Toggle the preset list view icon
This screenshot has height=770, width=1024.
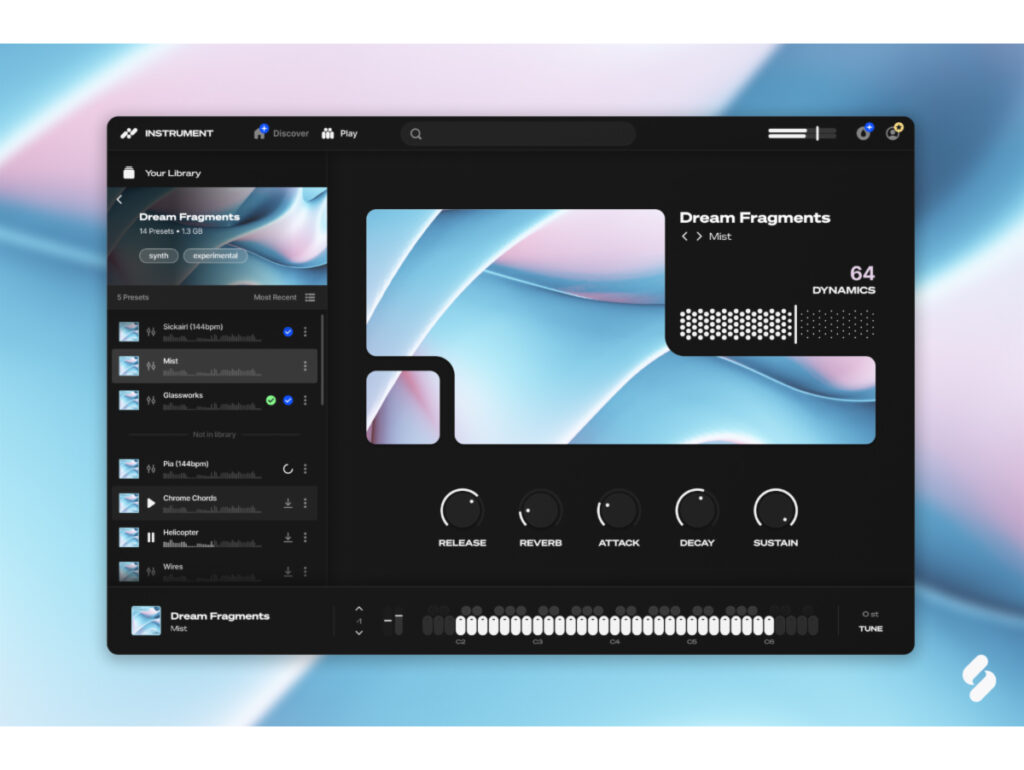point(310,297)
